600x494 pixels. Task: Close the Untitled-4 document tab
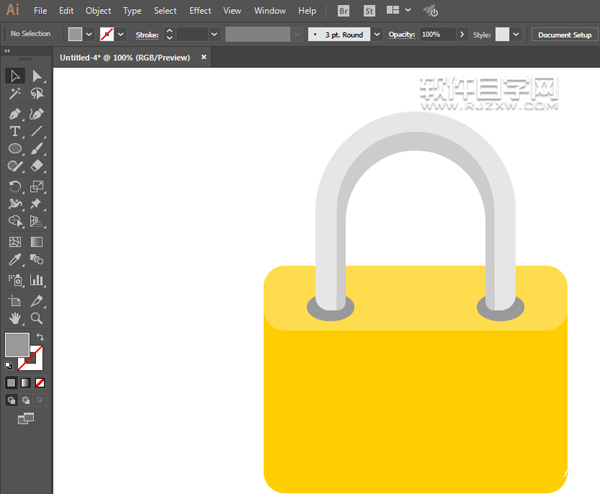coord(204,57)
